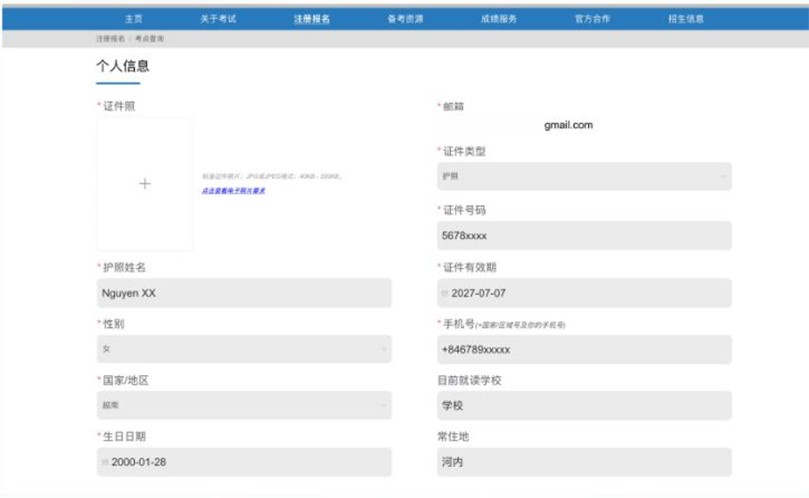Click the 手机号 phone number field
Image resolution: width=809 pixels, height=498 pixels.
click(x=584, y=349)
